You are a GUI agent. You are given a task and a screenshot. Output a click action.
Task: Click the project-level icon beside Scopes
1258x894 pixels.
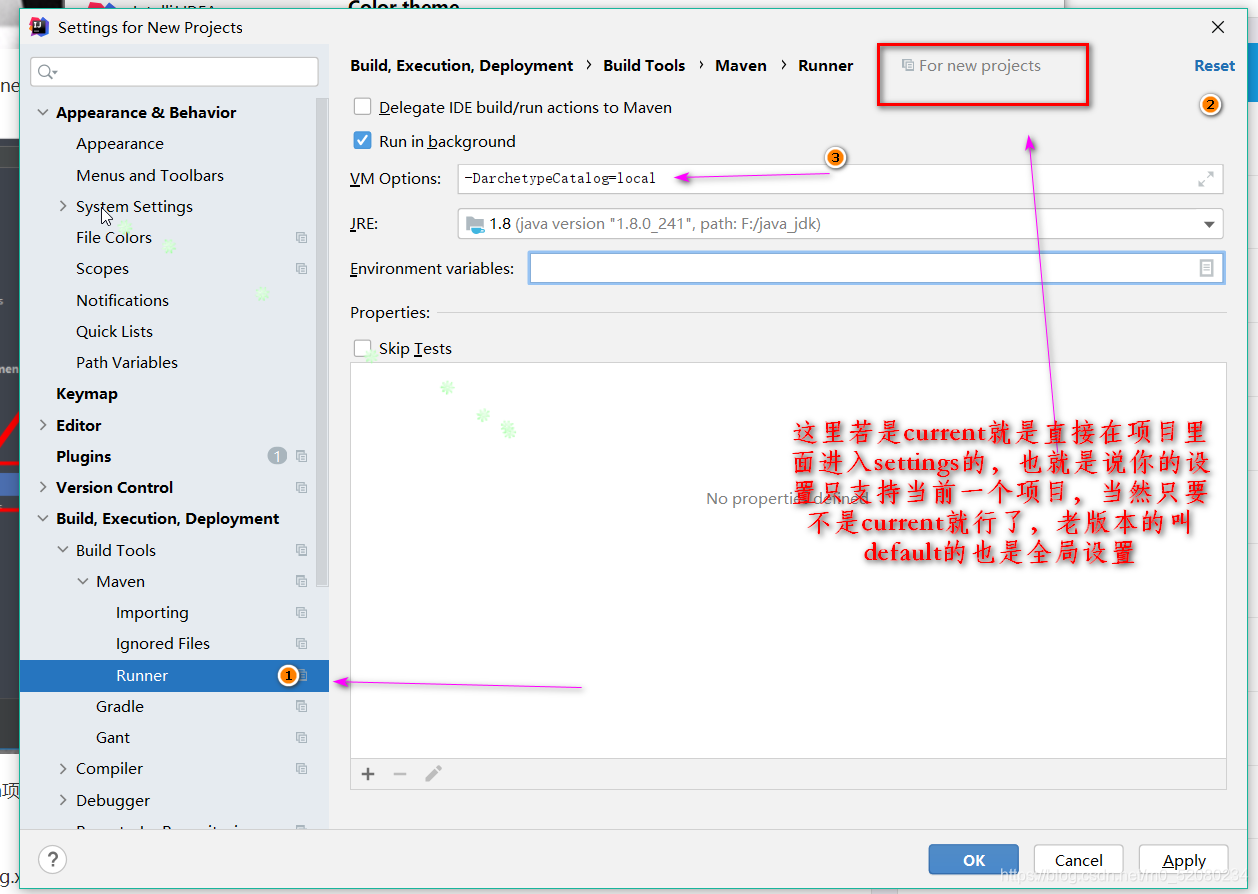(x=301, y=268)
